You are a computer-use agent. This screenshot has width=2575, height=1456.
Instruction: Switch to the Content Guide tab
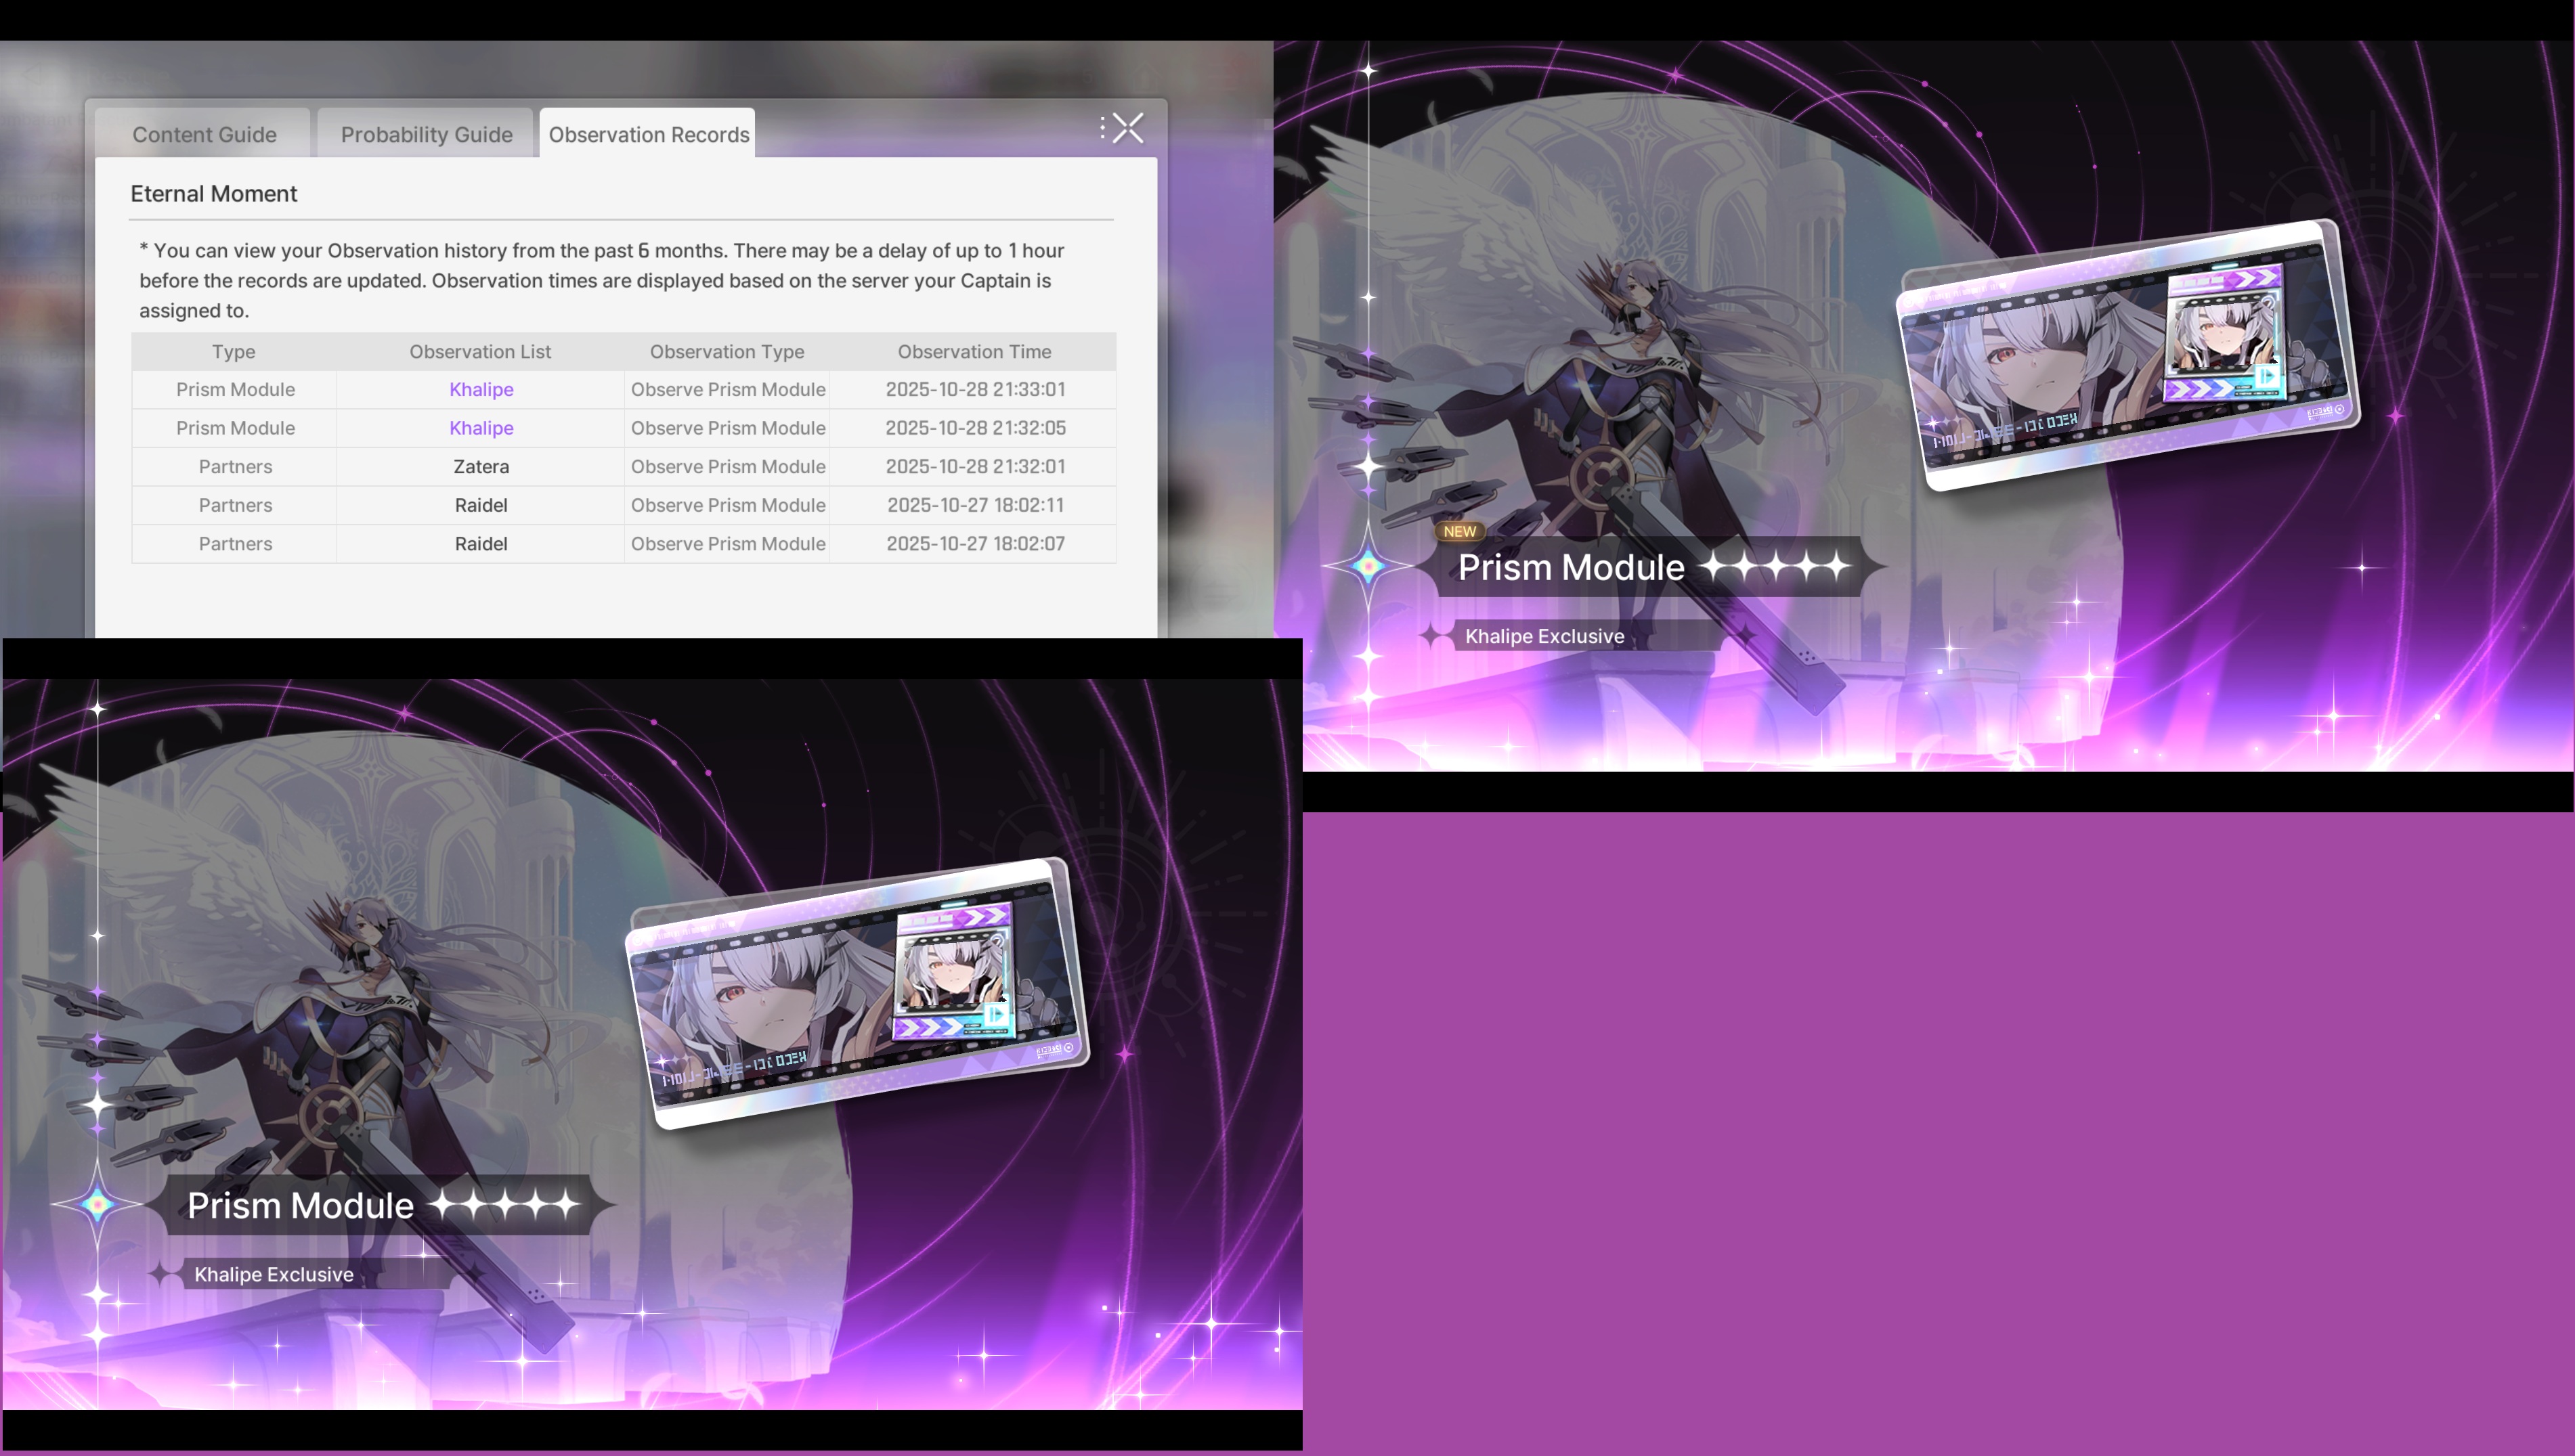coord(204,134)
